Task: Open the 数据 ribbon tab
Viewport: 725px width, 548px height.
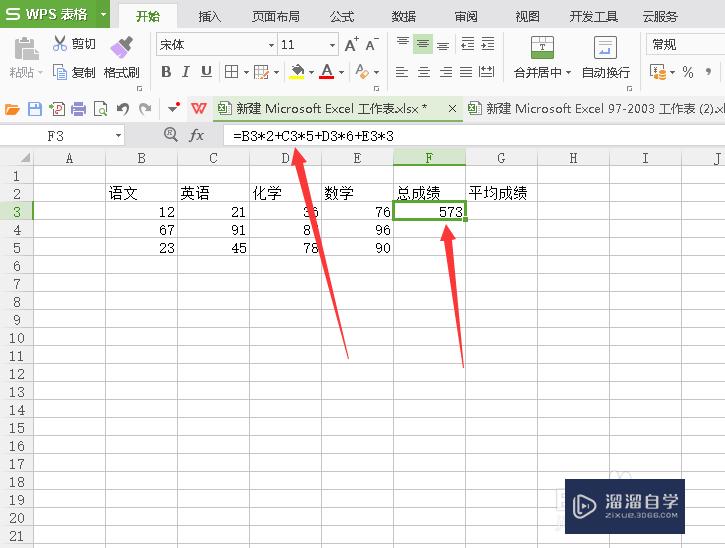Action: coord(404,17)
